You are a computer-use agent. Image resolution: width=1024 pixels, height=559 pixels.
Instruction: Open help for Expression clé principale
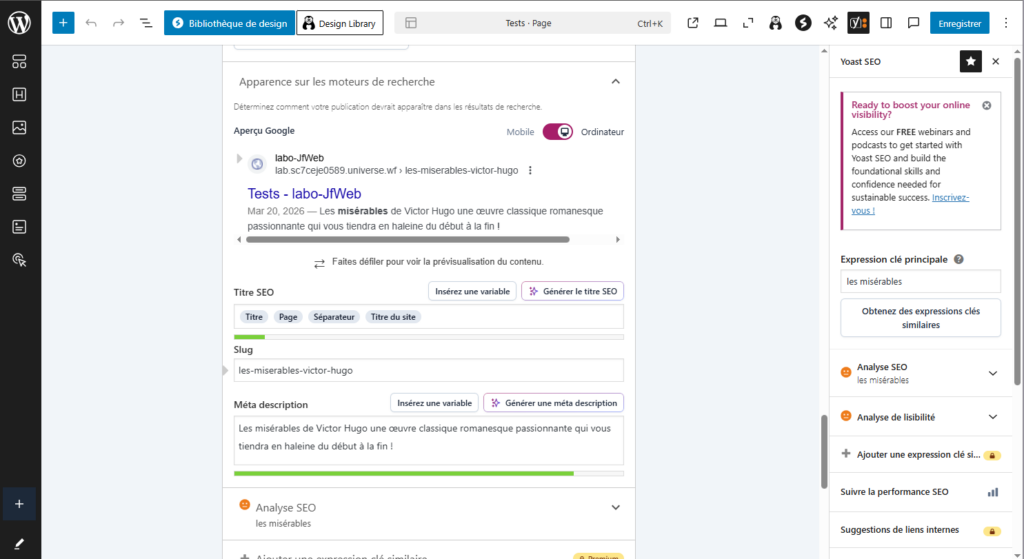(x=959, y=259)
